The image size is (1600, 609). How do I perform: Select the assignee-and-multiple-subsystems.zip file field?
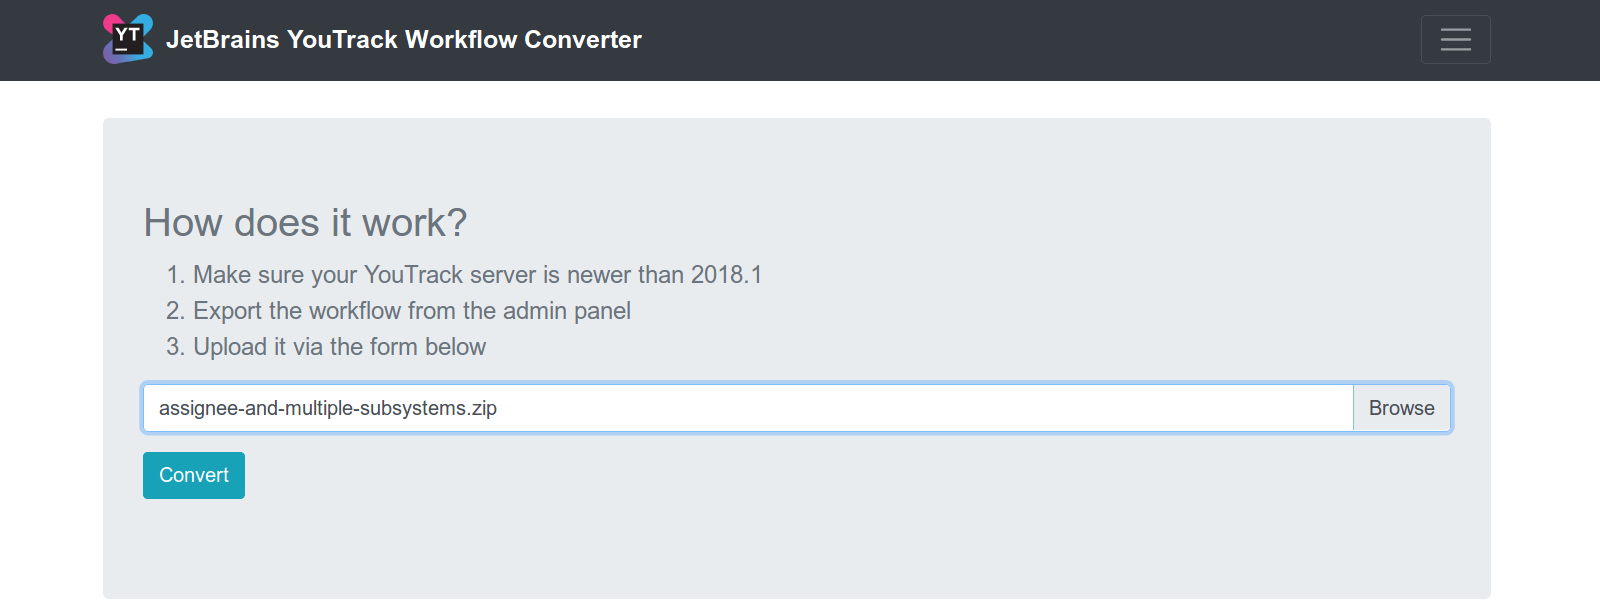tap(748, 408)
